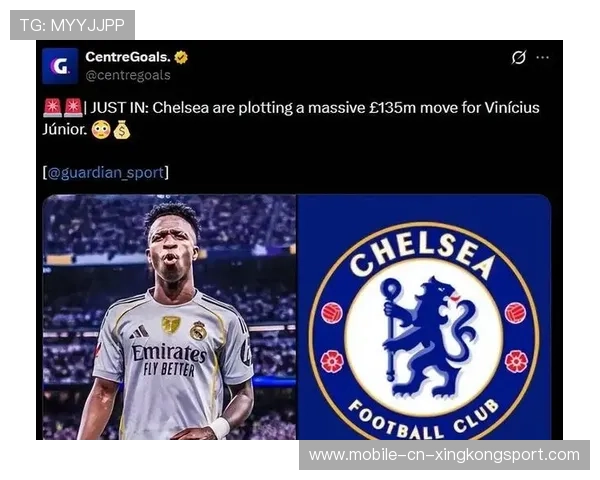Open the @centregoals handle
Viewport: 600px width, 480px height.
(128, 75)
